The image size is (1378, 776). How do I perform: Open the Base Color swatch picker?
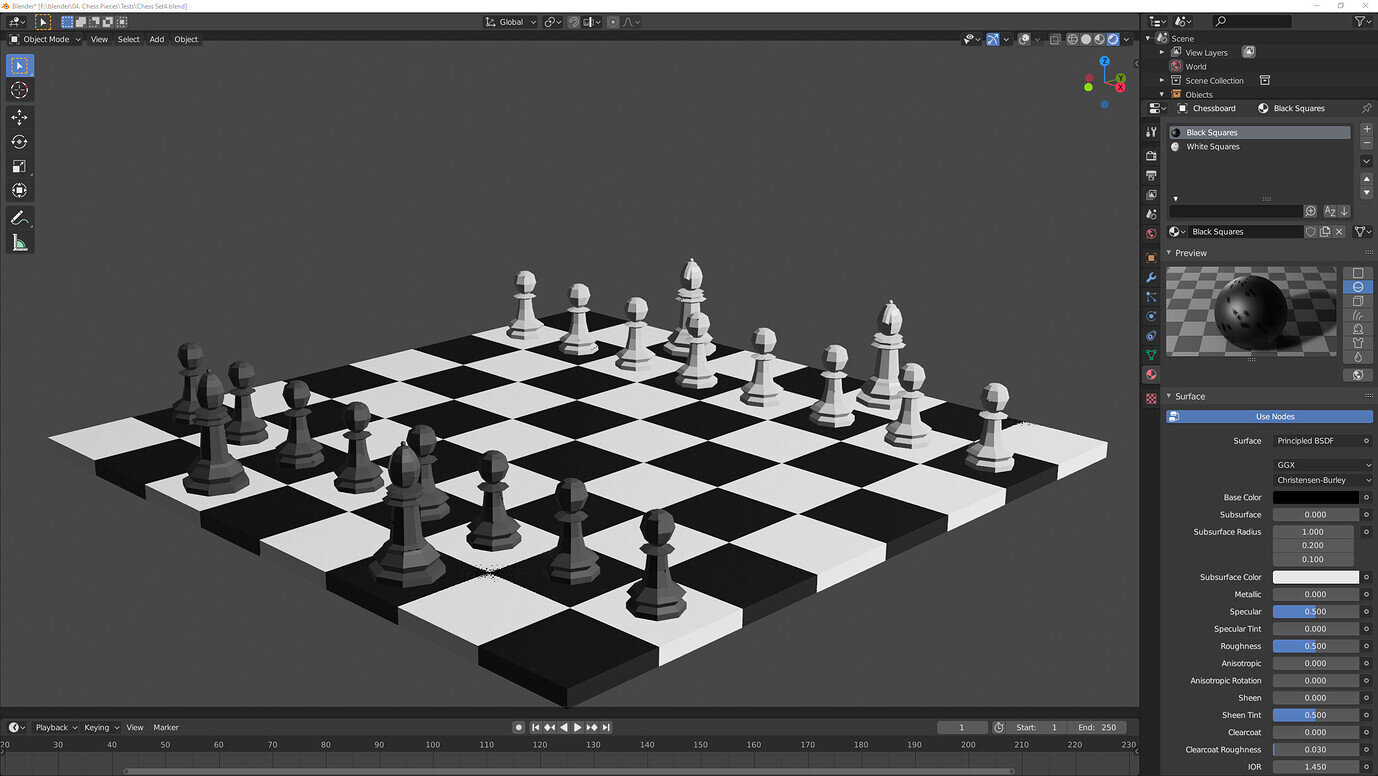pos(1316,497)
